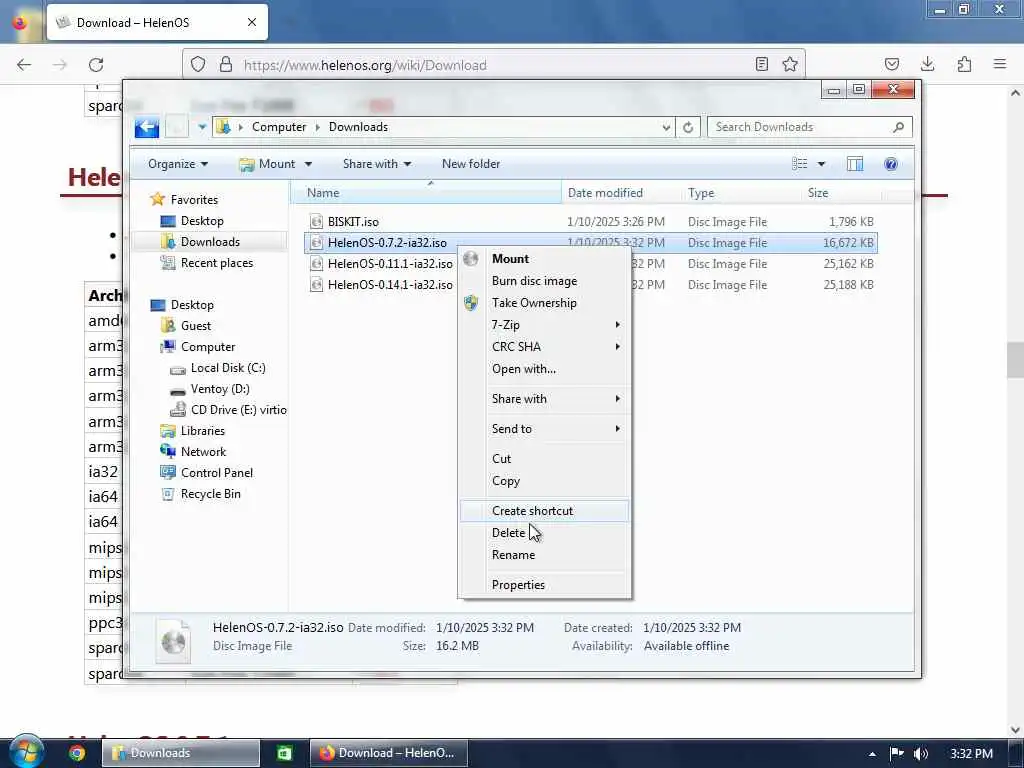
Task: Sort by the Type column header
Action: (x=741, y=193)
